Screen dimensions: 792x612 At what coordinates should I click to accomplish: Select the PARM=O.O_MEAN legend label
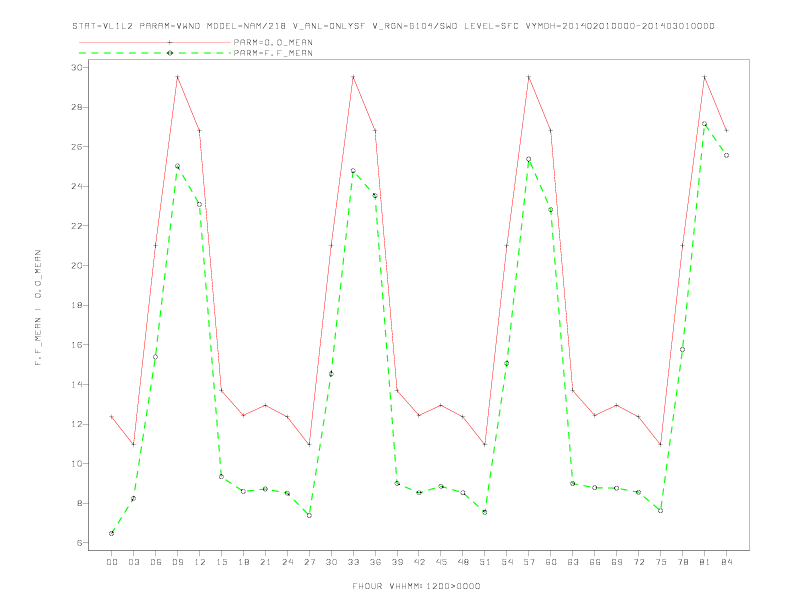pyautogui.click(x=273, y=42)
